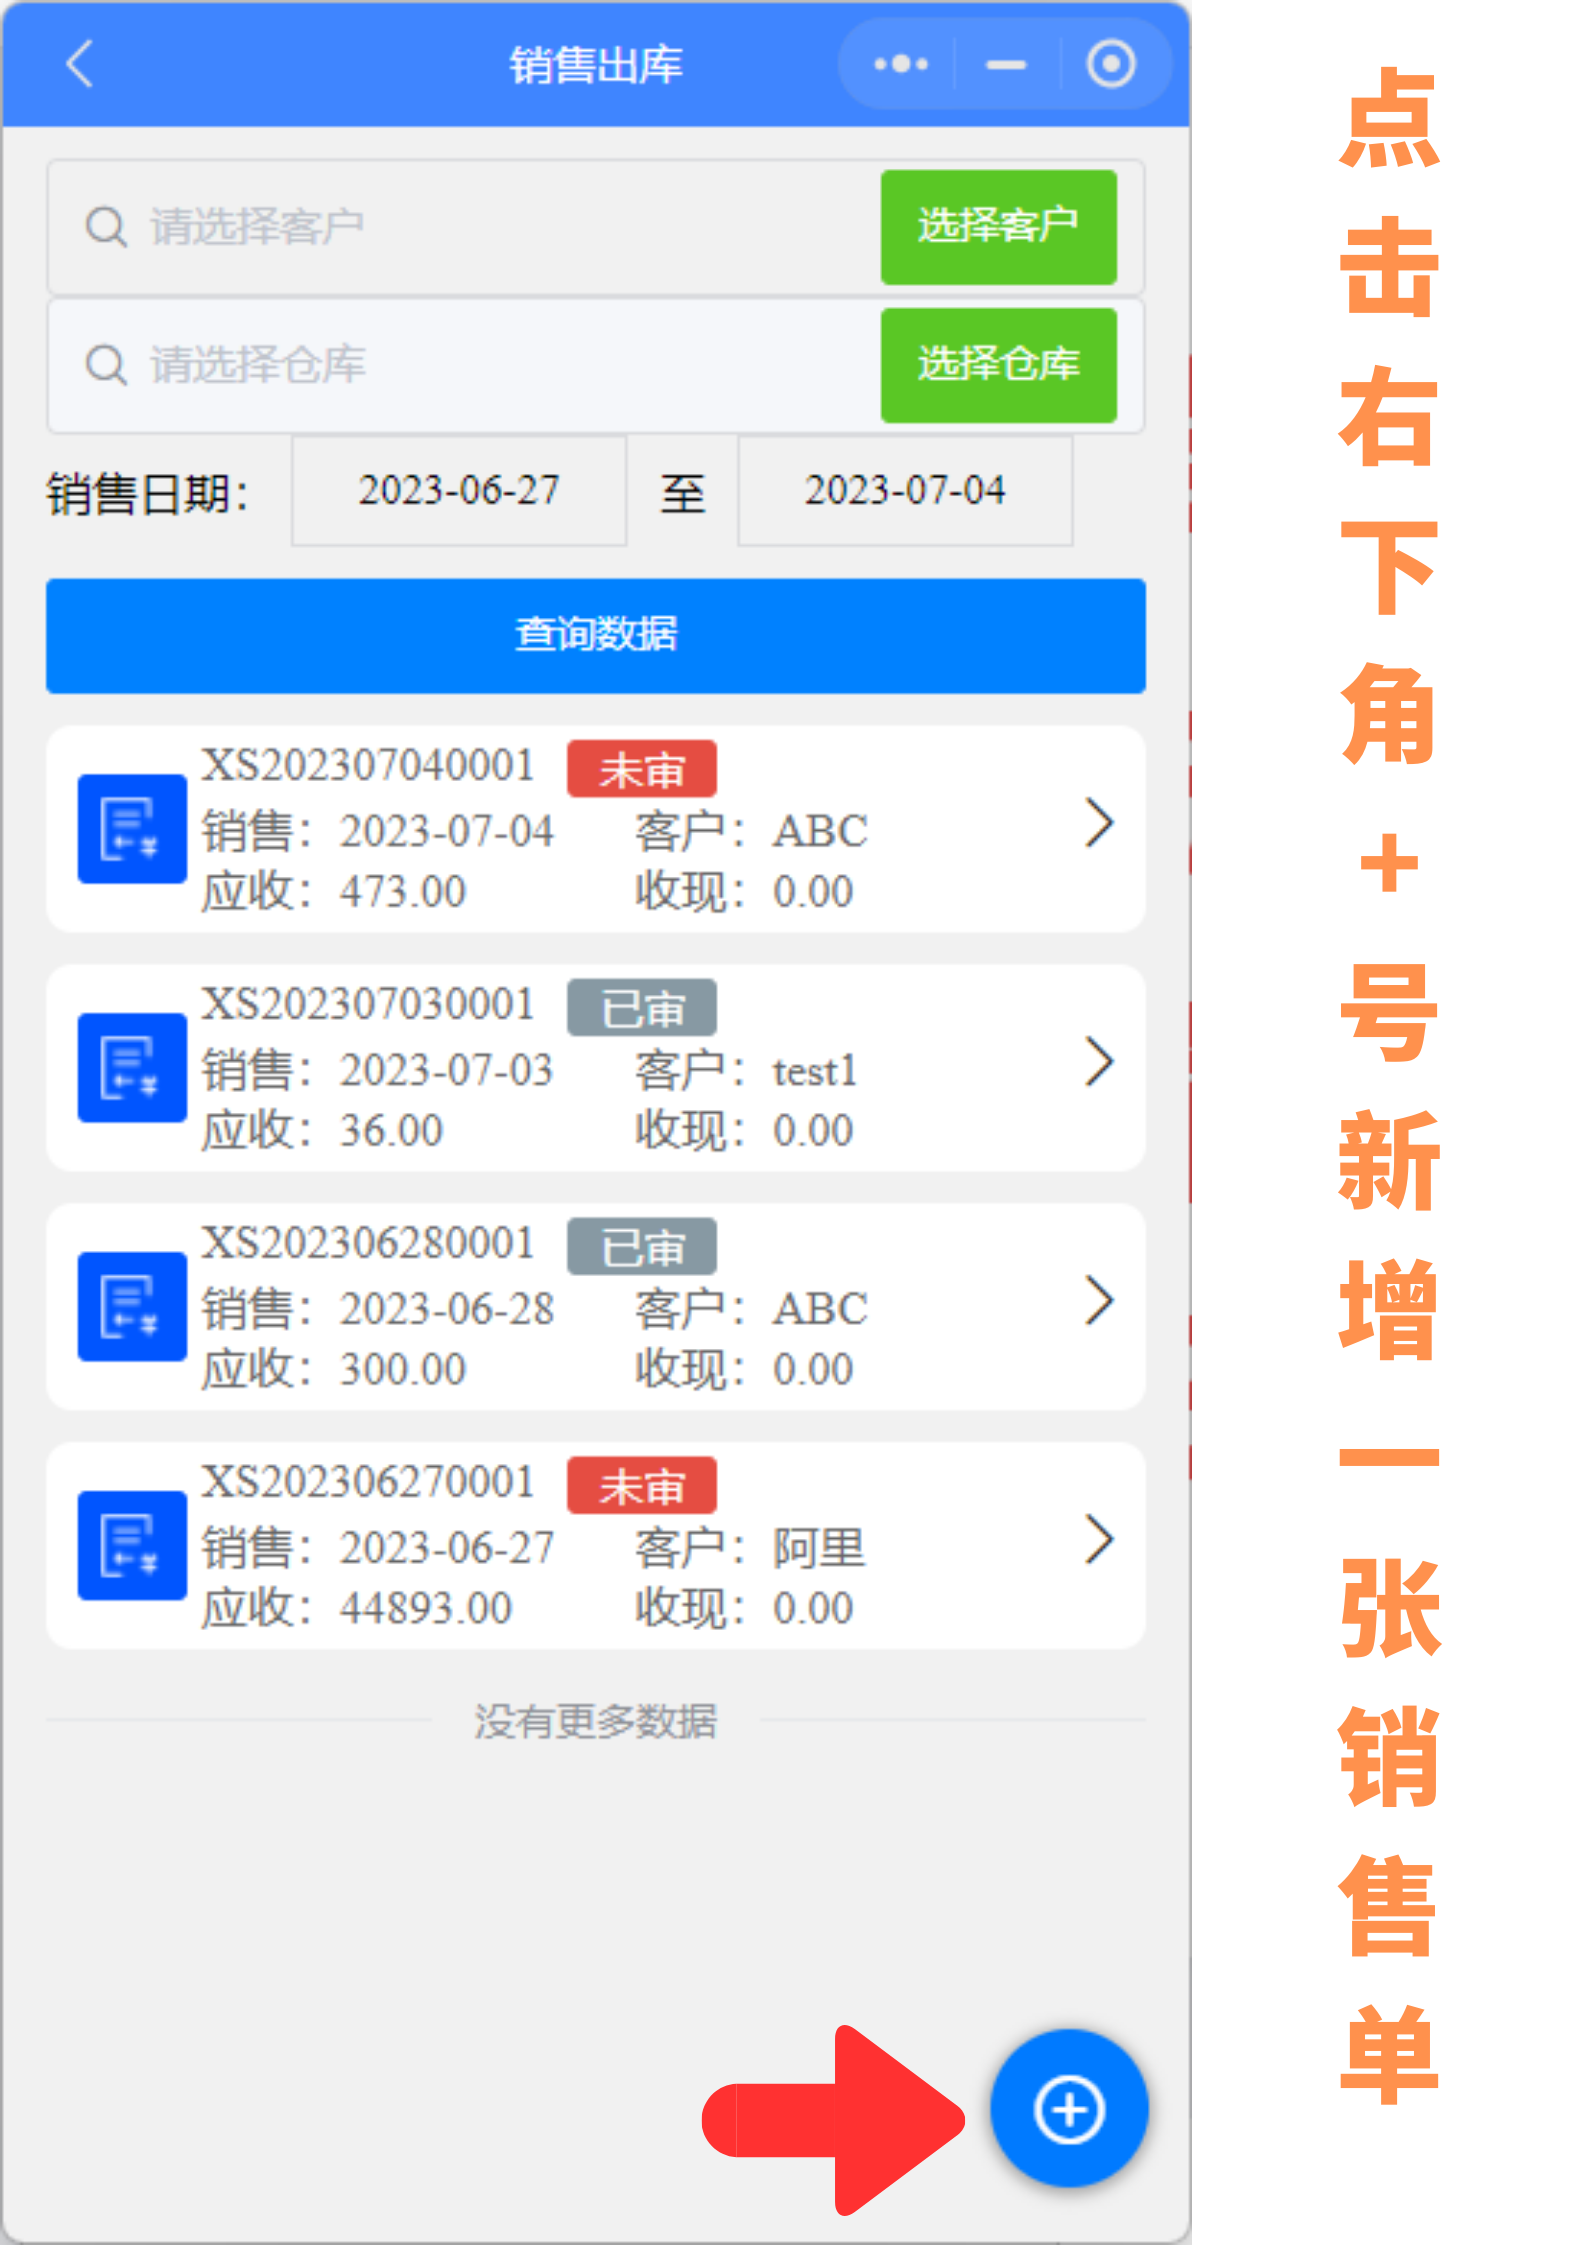Open the three-dot mini program menu
Image resolution: width=1587 pixels, height=2245 pixels.
[x=900, y=65]
